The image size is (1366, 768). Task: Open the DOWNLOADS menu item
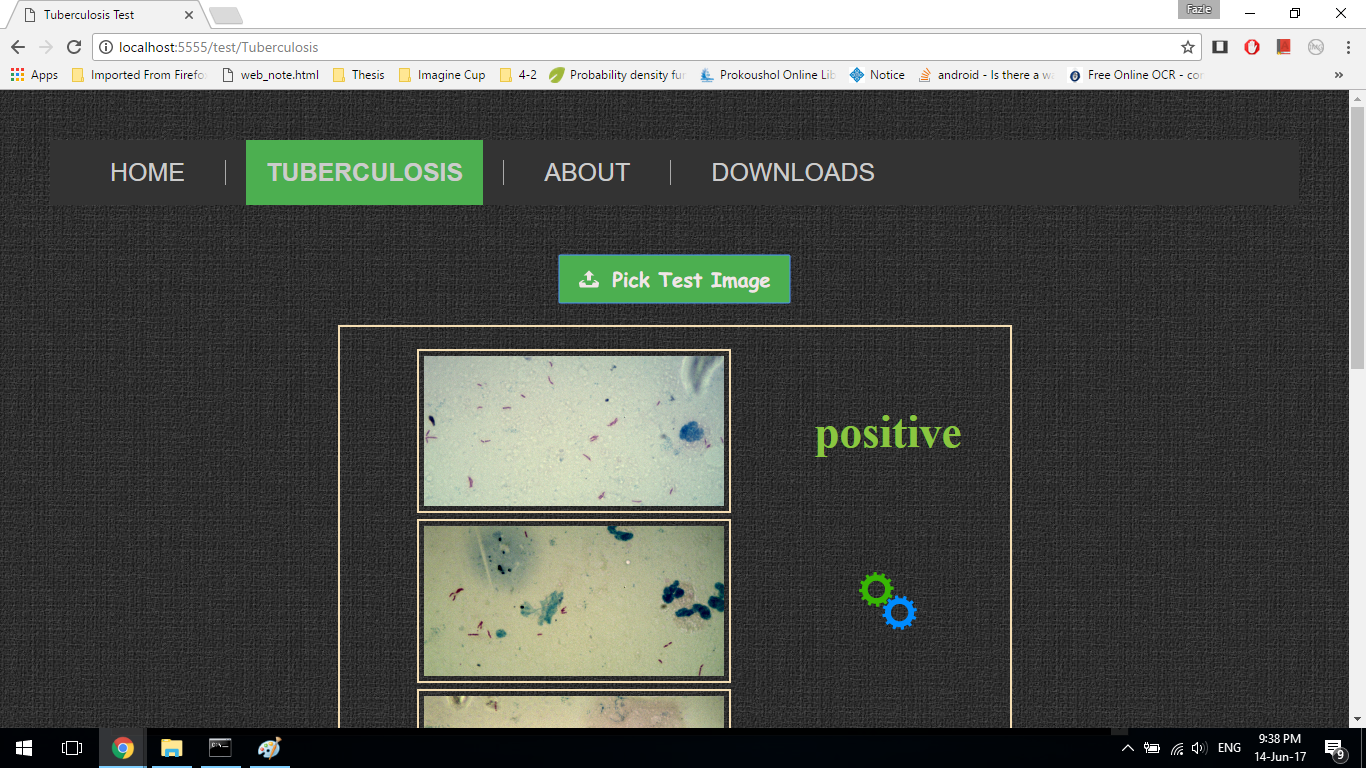coord(792,172)
